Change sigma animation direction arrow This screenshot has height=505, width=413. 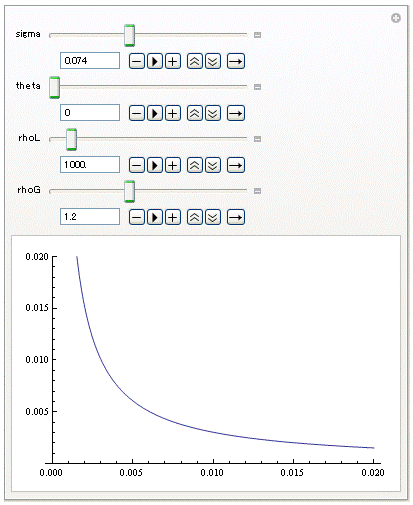[x=236, y=61]
